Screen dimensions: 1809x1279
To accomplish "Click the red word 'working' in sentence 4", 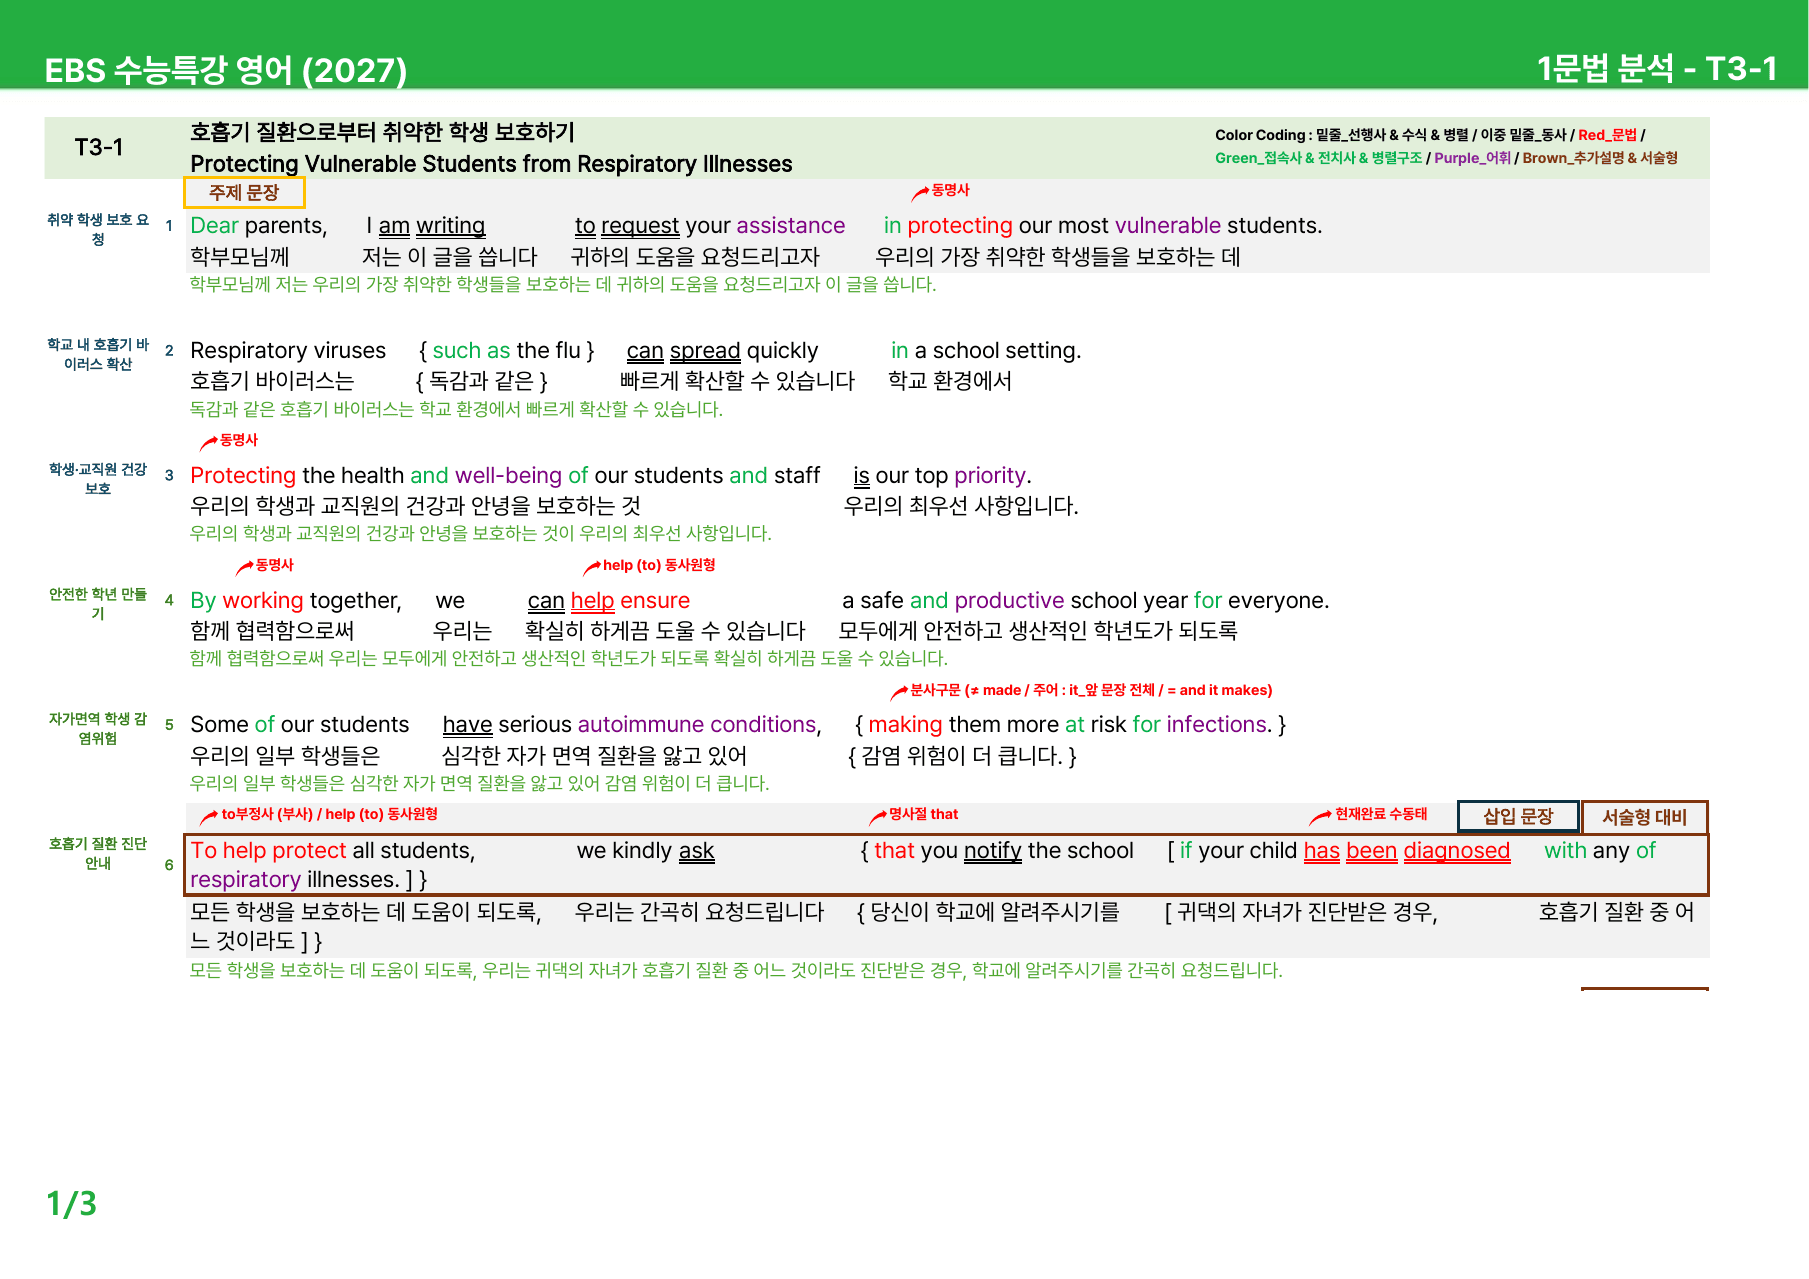I will coord(263,600).
